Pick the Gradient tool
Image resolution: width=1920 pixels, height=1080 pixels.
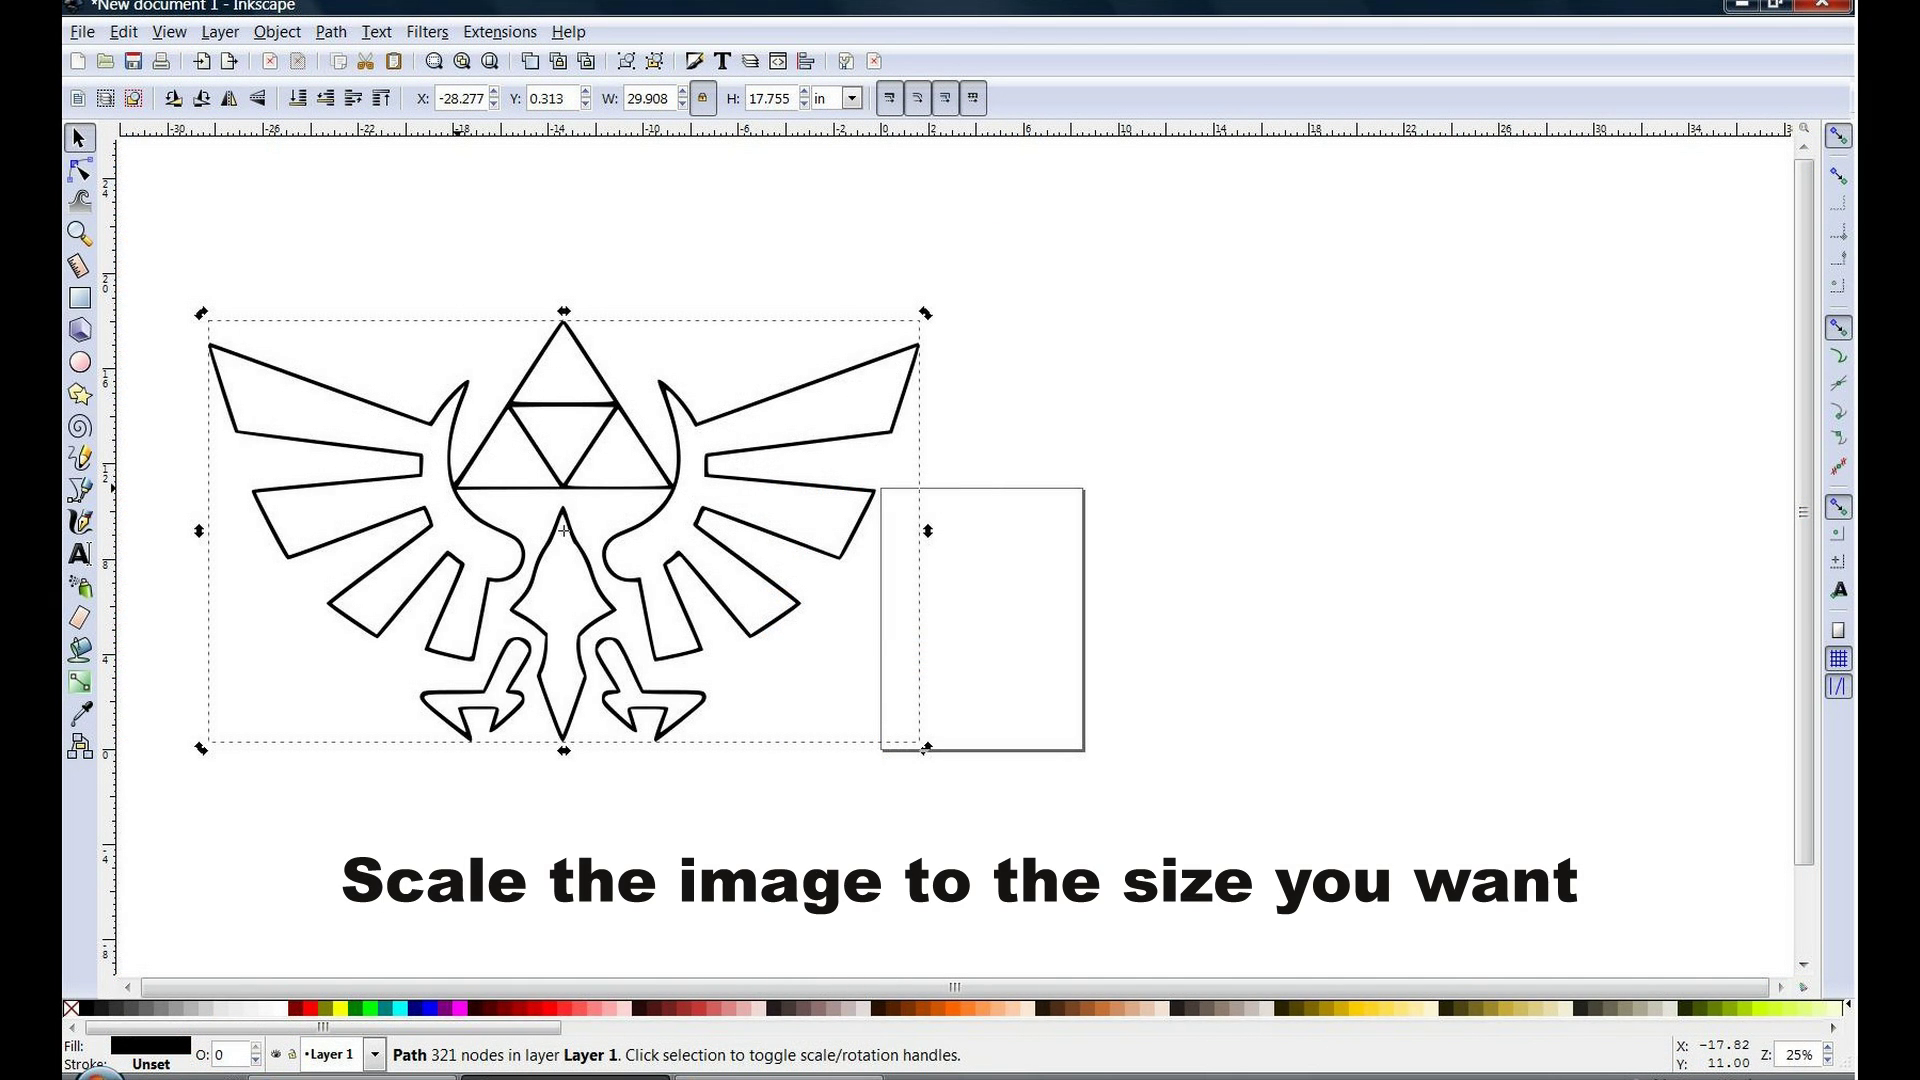[79, 681]
